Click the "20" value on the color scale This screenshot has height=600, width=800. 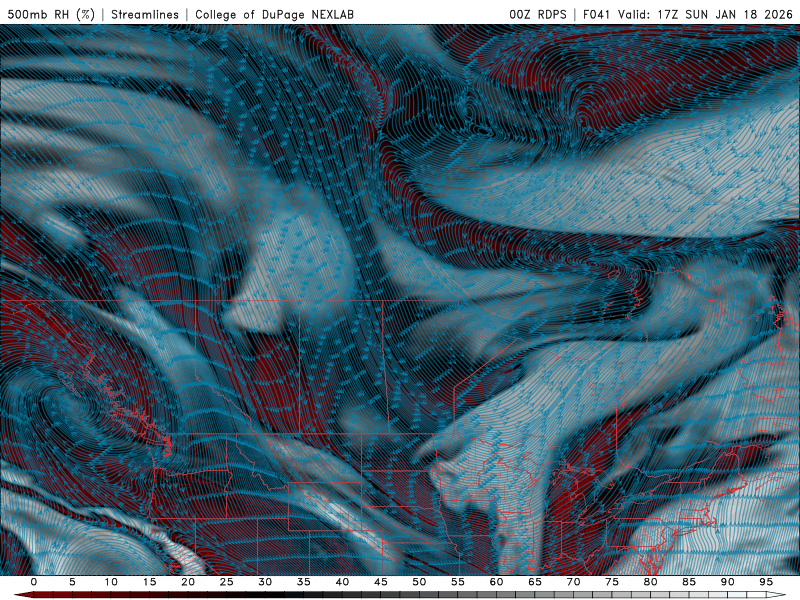[x=188, y=582]
